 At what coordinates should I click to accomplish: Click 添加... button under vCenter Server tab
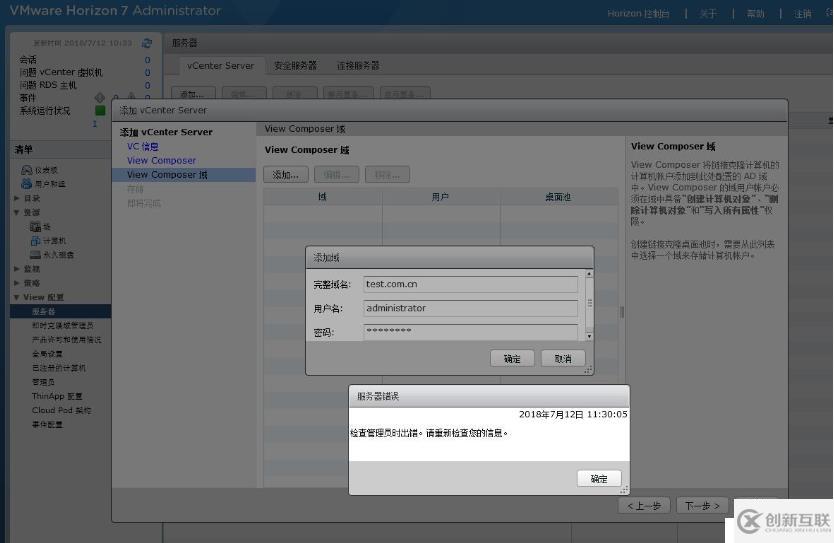click(193, 94)
